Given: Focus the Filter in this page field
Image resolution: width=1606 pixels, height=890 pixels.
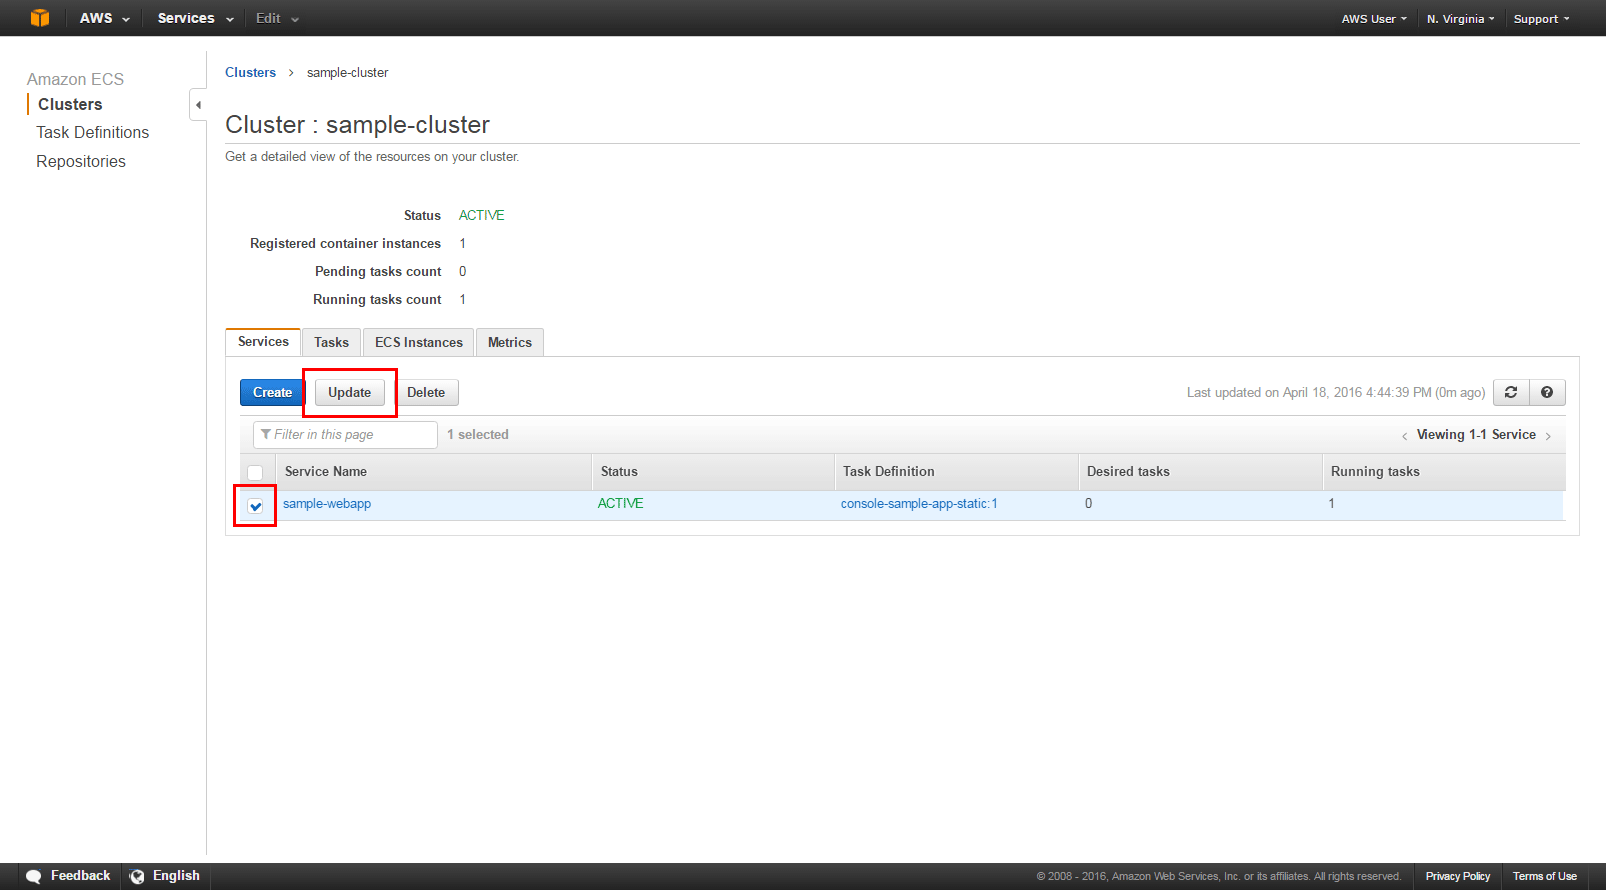Looking at the screenshot, I should tap(345, 435).
